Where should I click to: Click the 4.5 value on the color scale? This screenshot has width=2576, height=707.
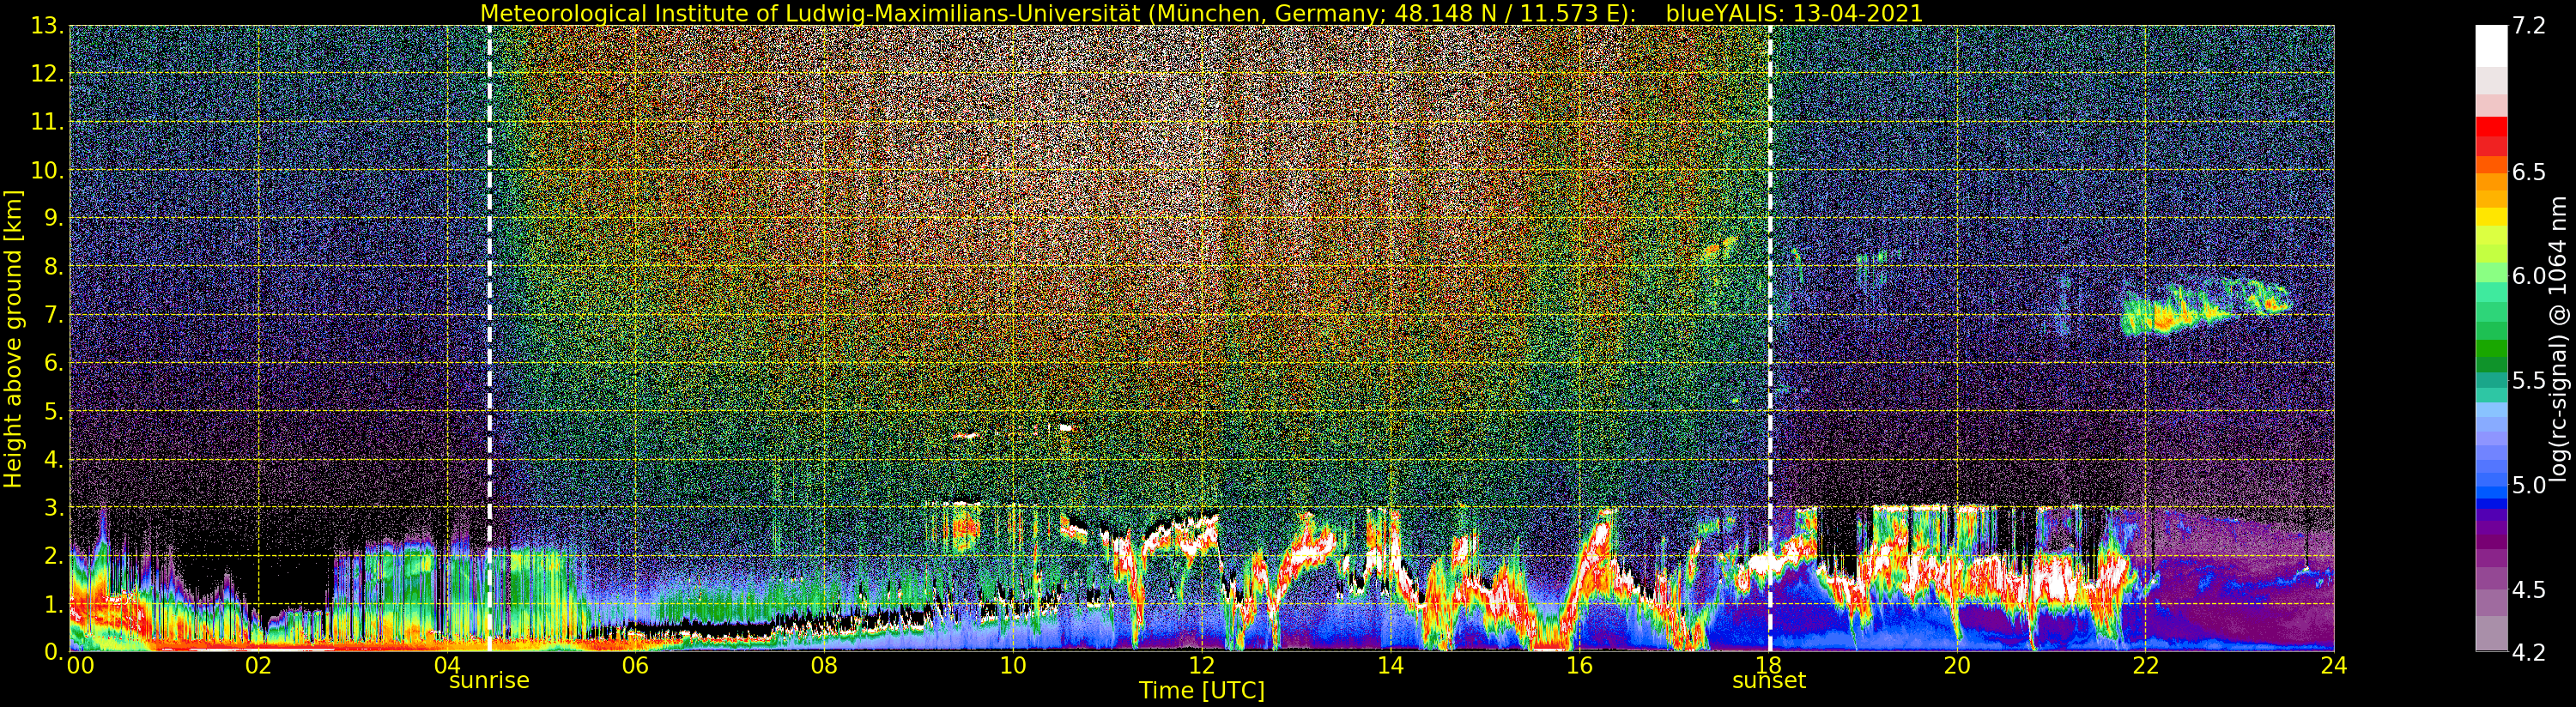pyautogui.click(x=2530, y=590)
